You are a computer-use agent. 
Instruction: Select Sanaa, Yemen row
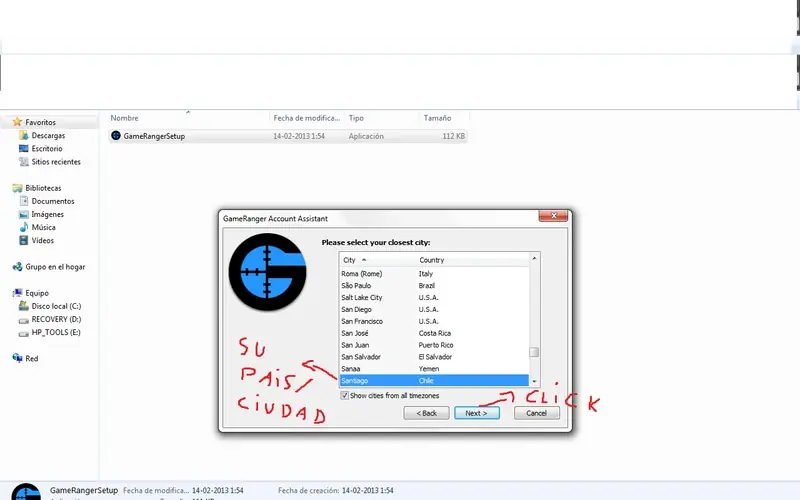coord(434,368)
